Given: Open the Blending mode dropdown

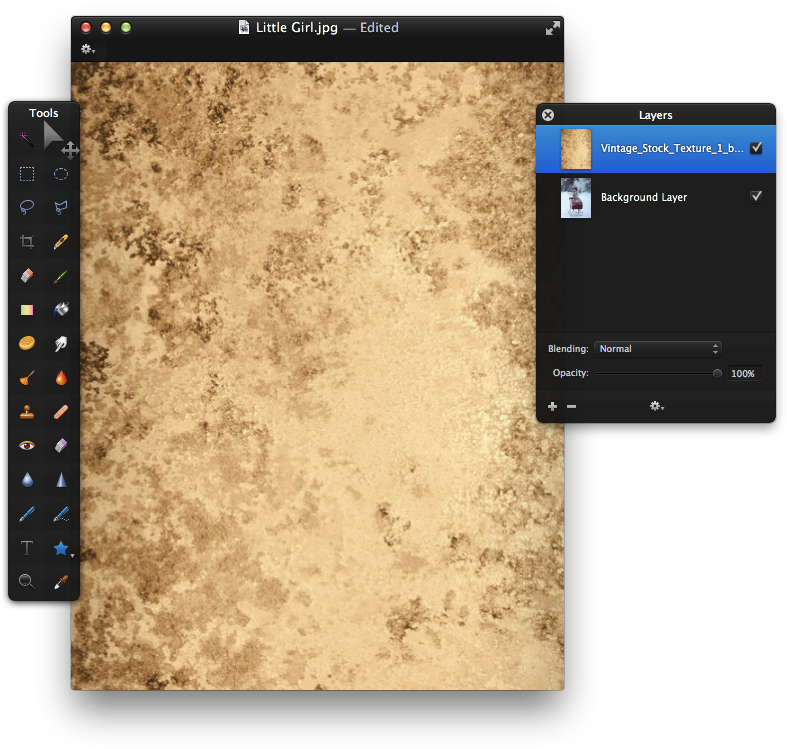Looking at the screenshot, I should coord(657,349).
